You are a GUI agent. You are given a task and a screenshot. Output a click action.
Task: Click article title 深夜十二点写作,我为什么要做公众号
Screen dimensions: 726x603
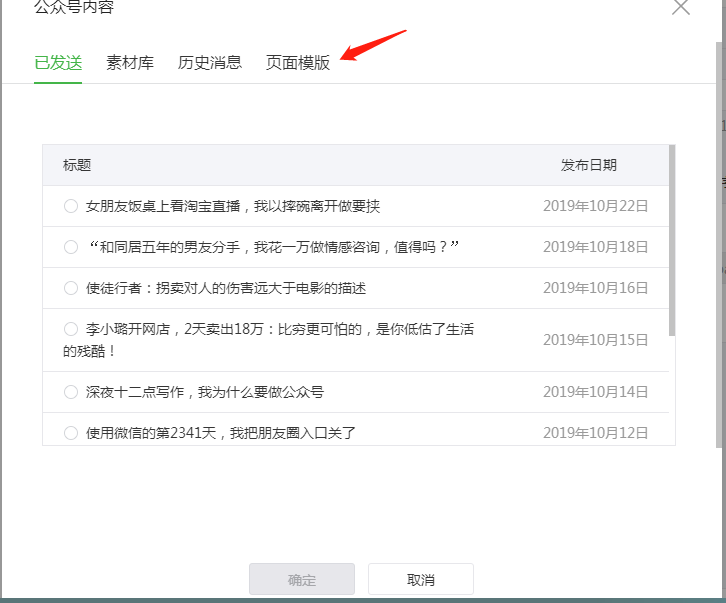point(205,392)
